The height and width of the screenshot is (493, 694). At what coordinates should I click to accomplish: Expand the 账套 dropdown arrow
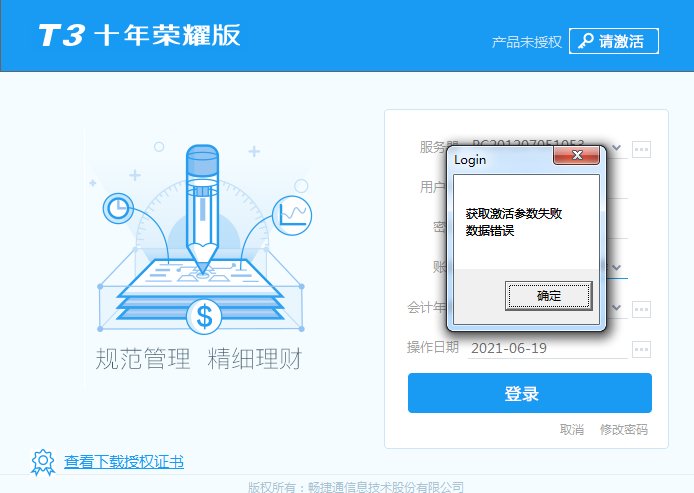point(617,267)
